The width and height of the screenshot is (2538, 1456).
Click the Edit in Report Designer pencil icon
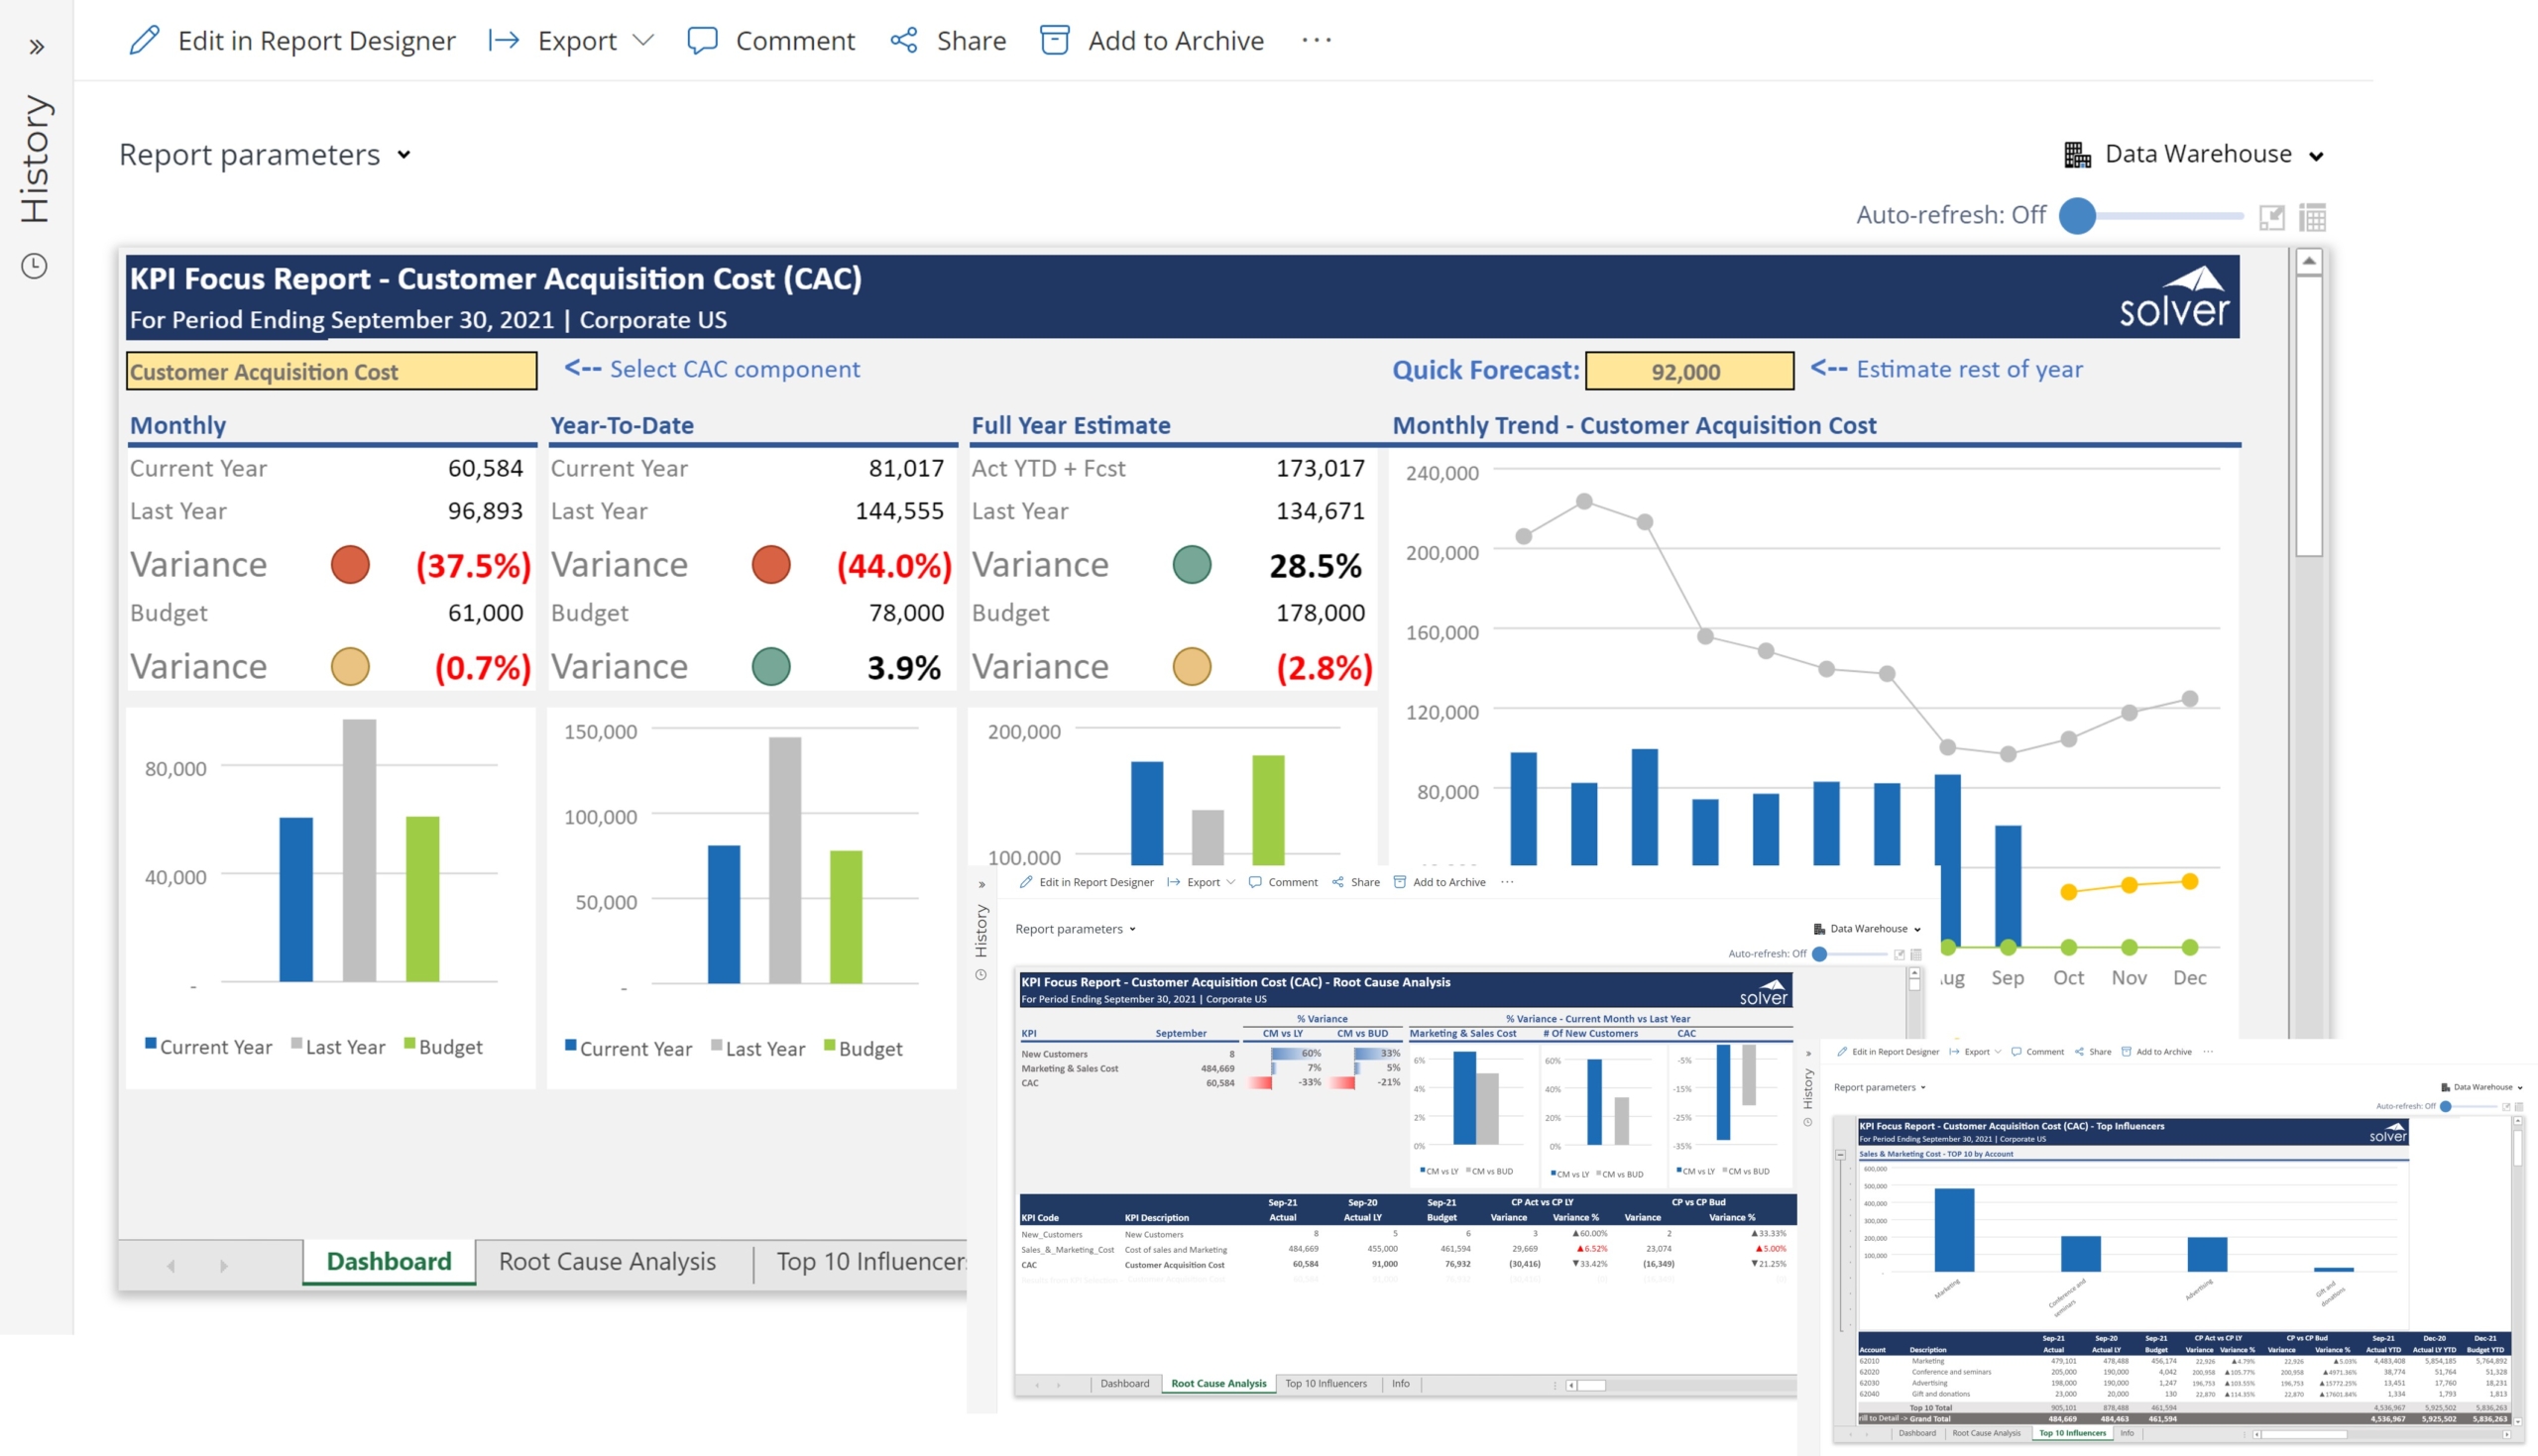[145, 40]
